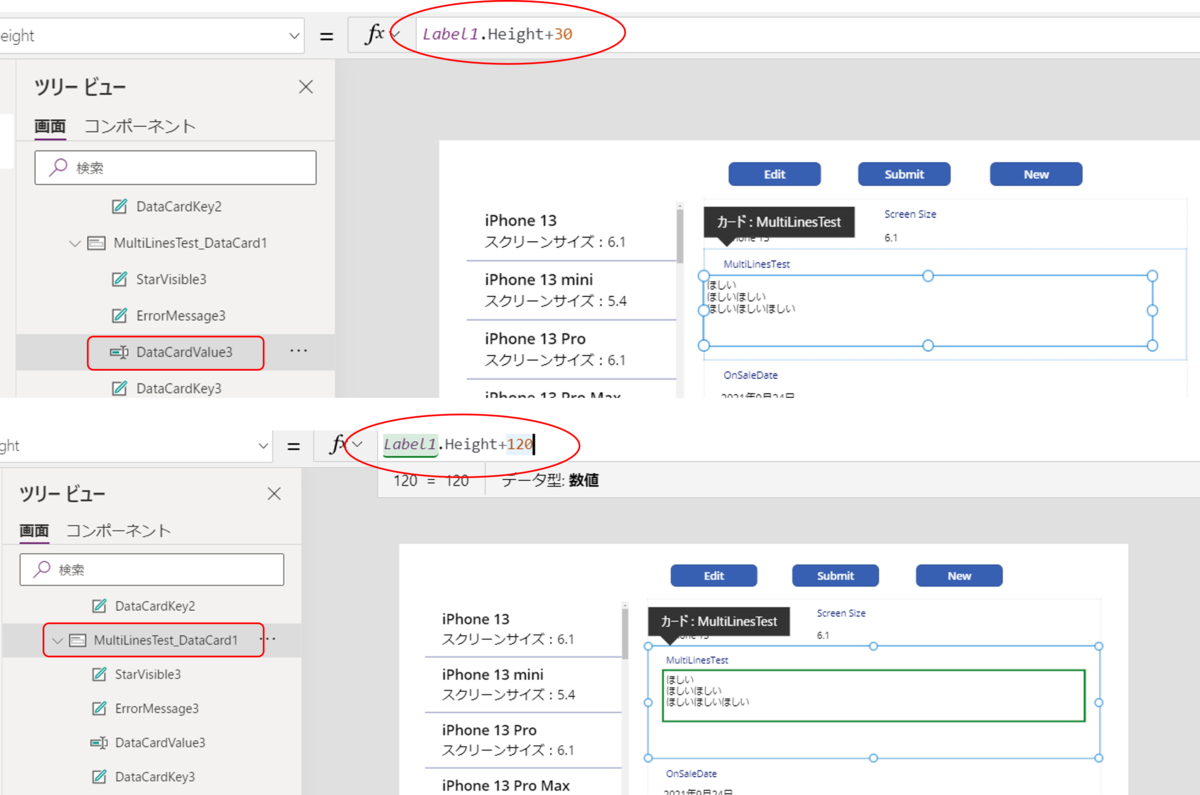Image resolution: width=1200 pixels, height=795 pixels.
Task: Click the New button in upper app canvas
Action: click(x=1036, y=174)
